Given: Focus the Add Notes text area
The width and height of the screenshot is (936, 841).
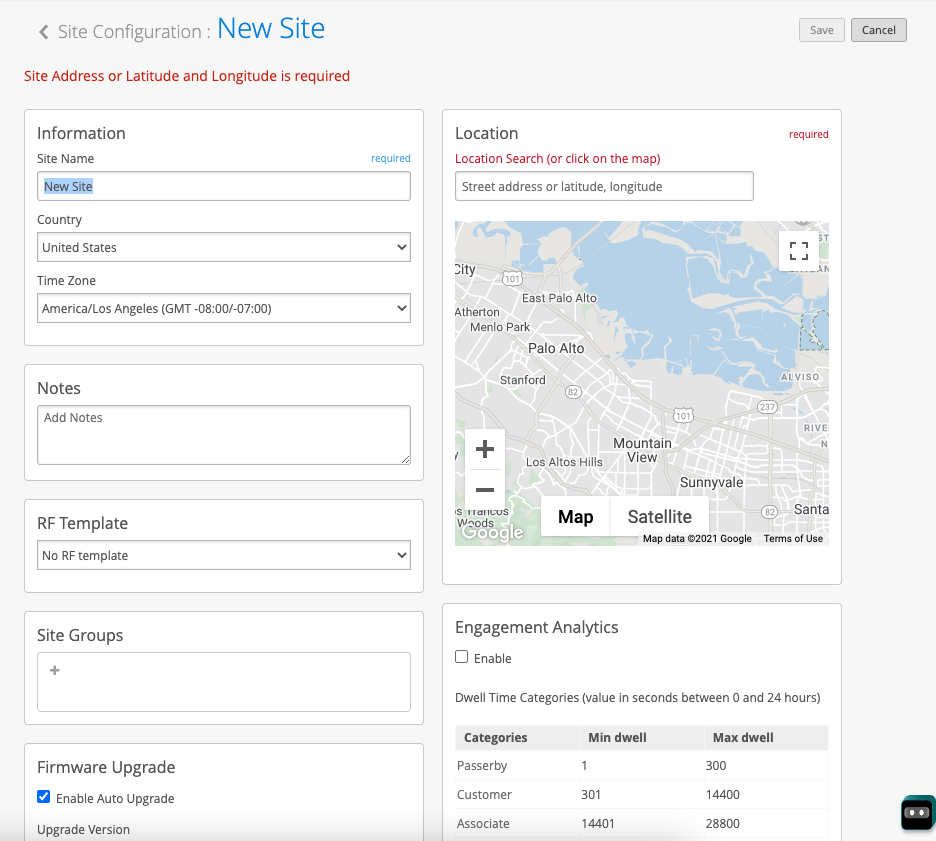Looking at the screenshot, I should pyautogui.click(x=223, y=434).
